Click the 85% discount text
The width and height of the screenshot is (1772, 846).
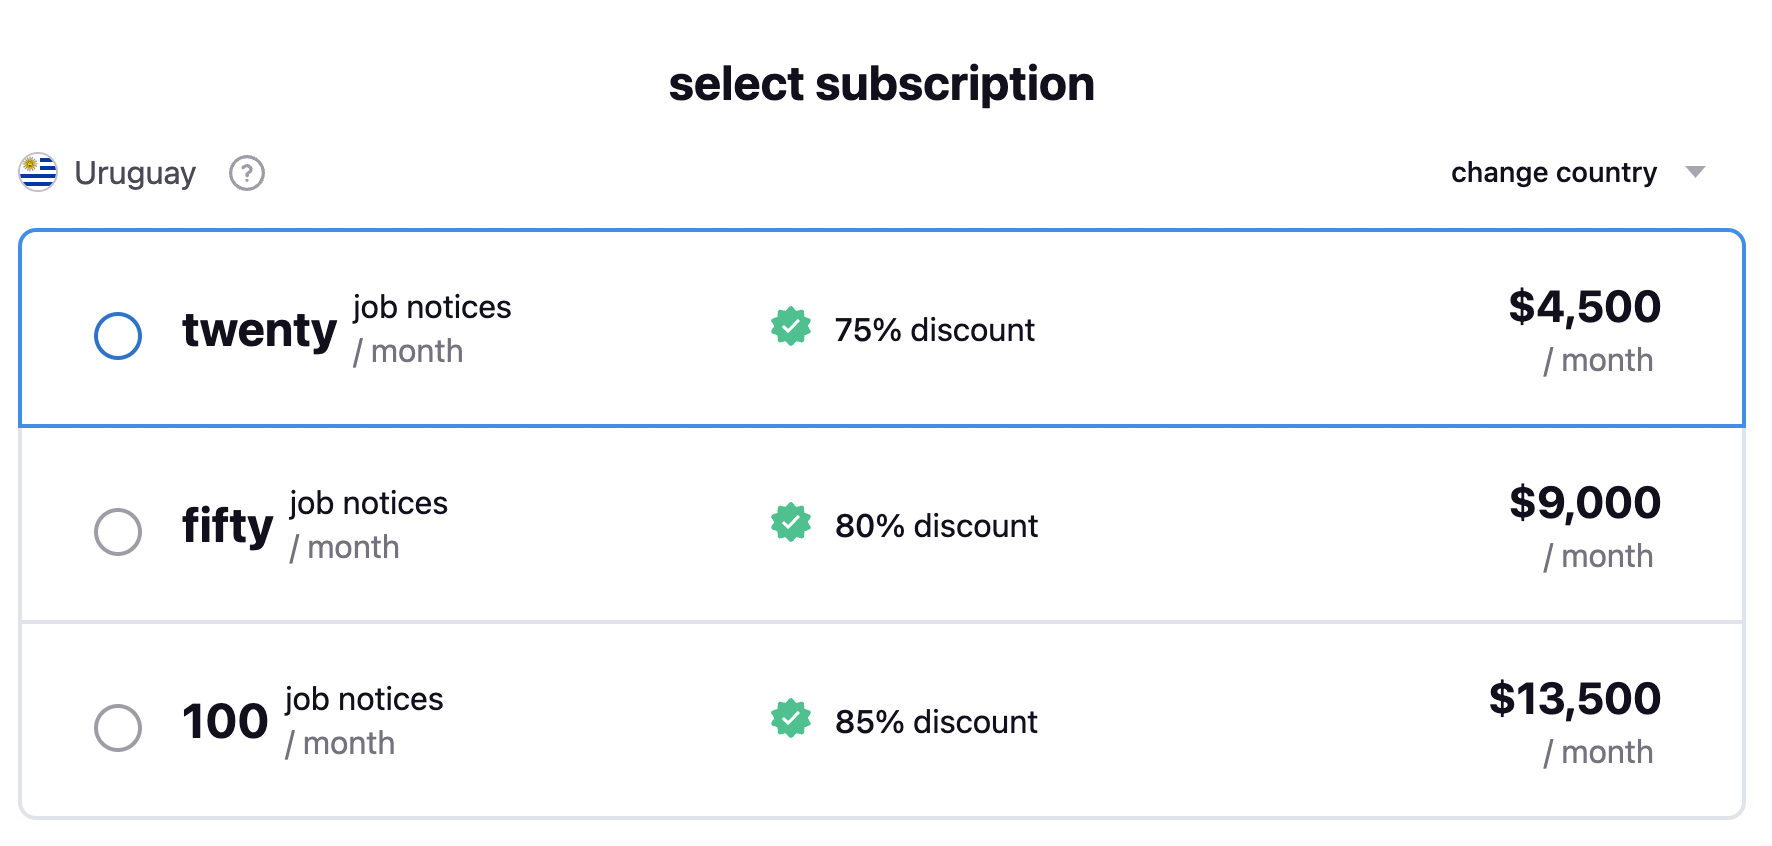pos(936,722)
